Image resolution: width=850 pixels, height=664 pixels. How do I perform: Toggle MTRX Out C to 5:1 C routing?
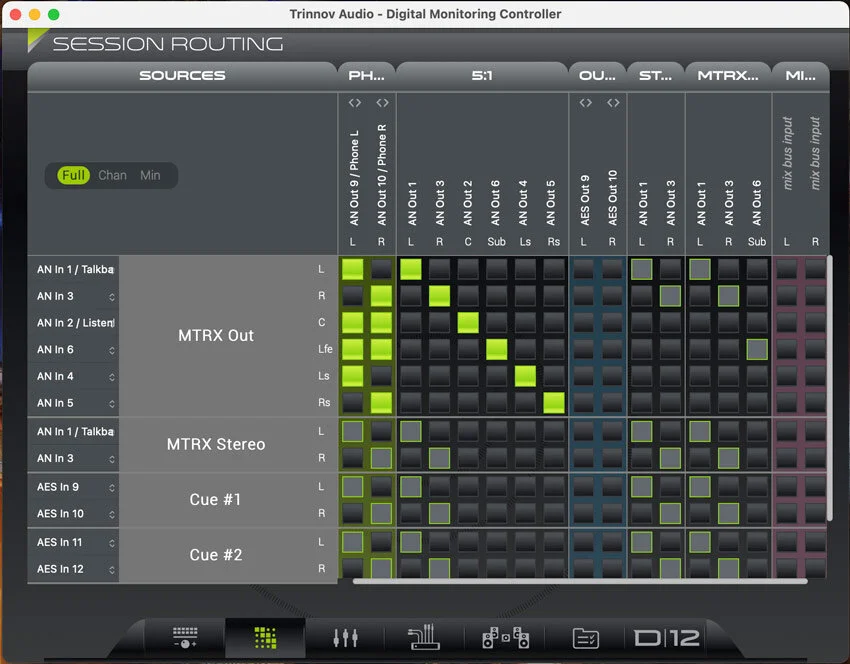click(468, 323)
